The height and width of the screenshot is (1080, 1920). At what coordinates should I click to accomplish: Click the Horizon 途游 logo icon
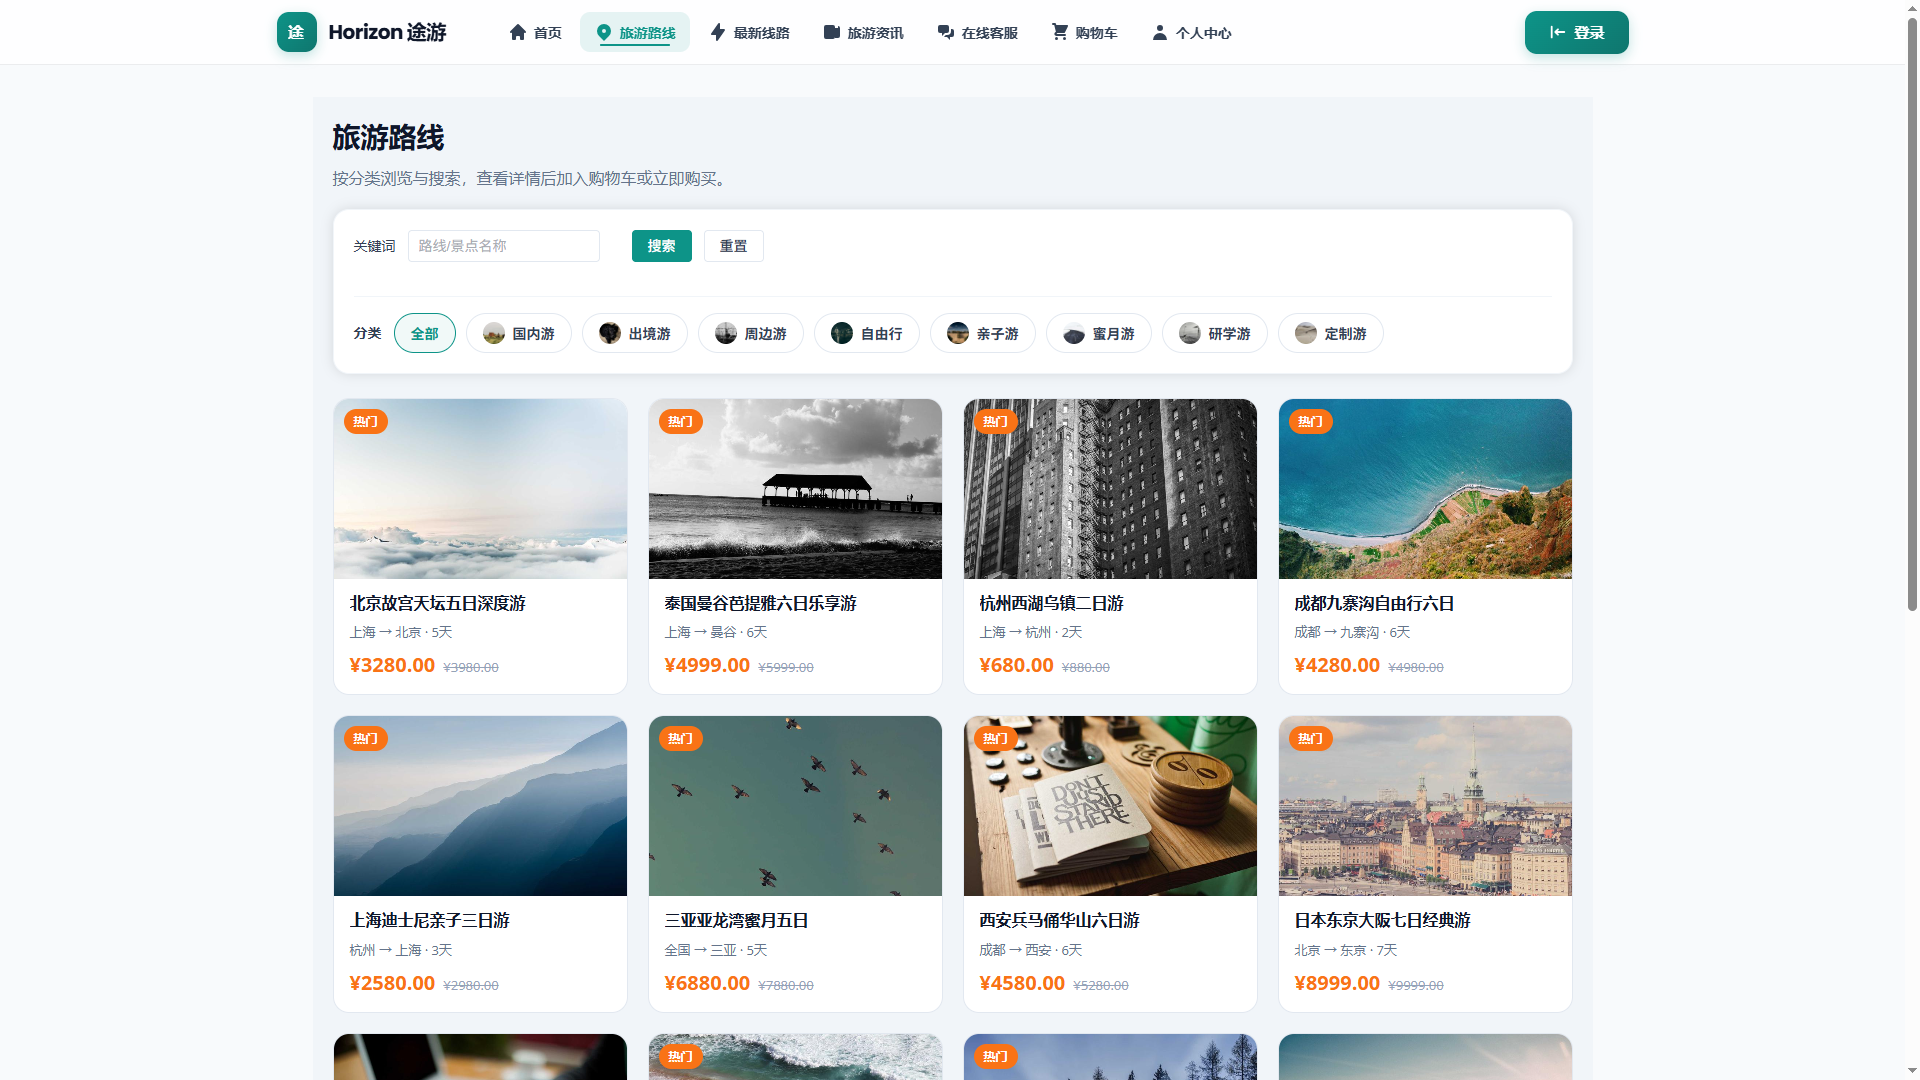[x=296, y=32]
